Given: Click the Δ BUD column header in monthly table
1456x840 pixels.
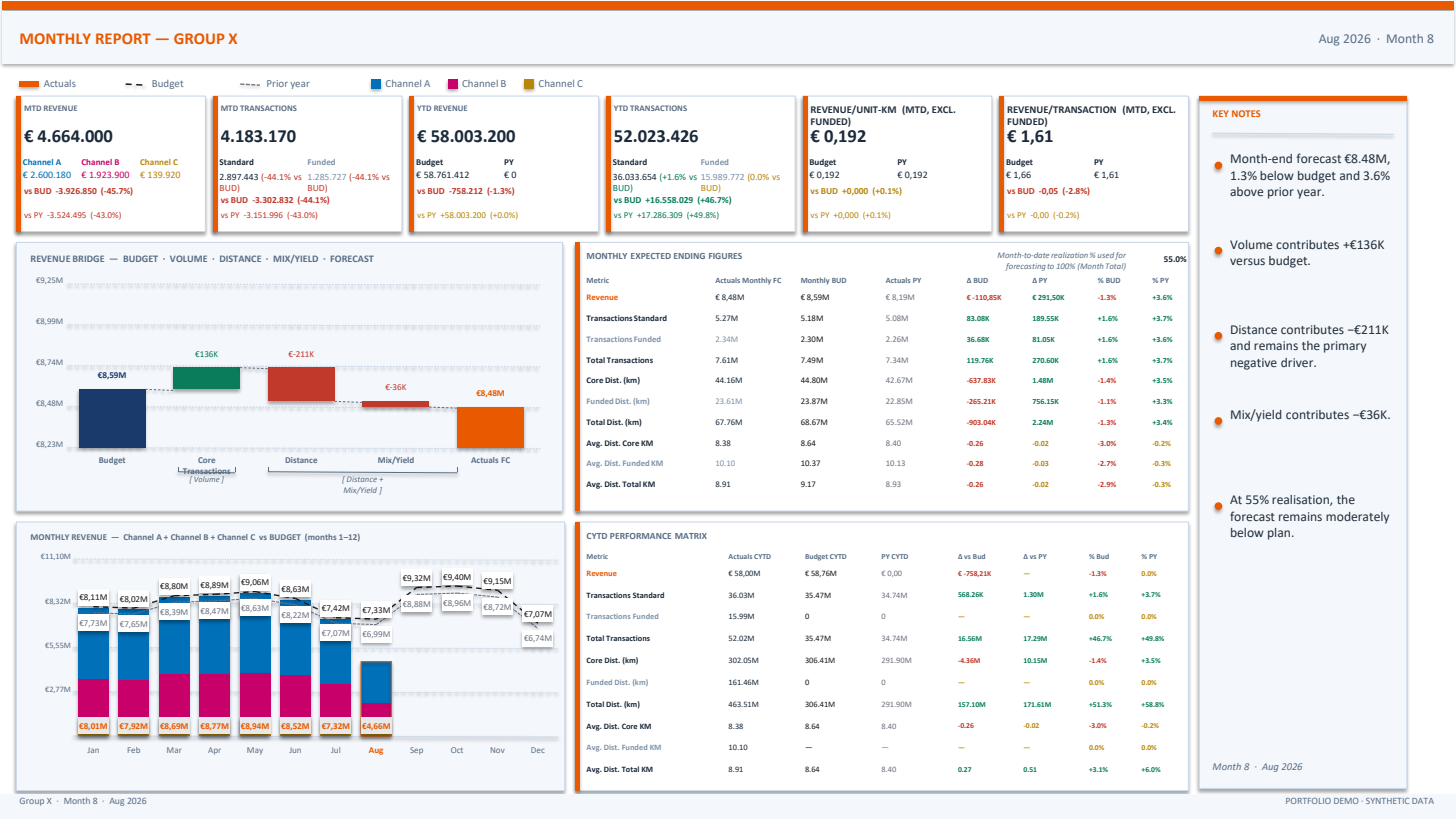Looking at the screenshot, I should point(977,281).
